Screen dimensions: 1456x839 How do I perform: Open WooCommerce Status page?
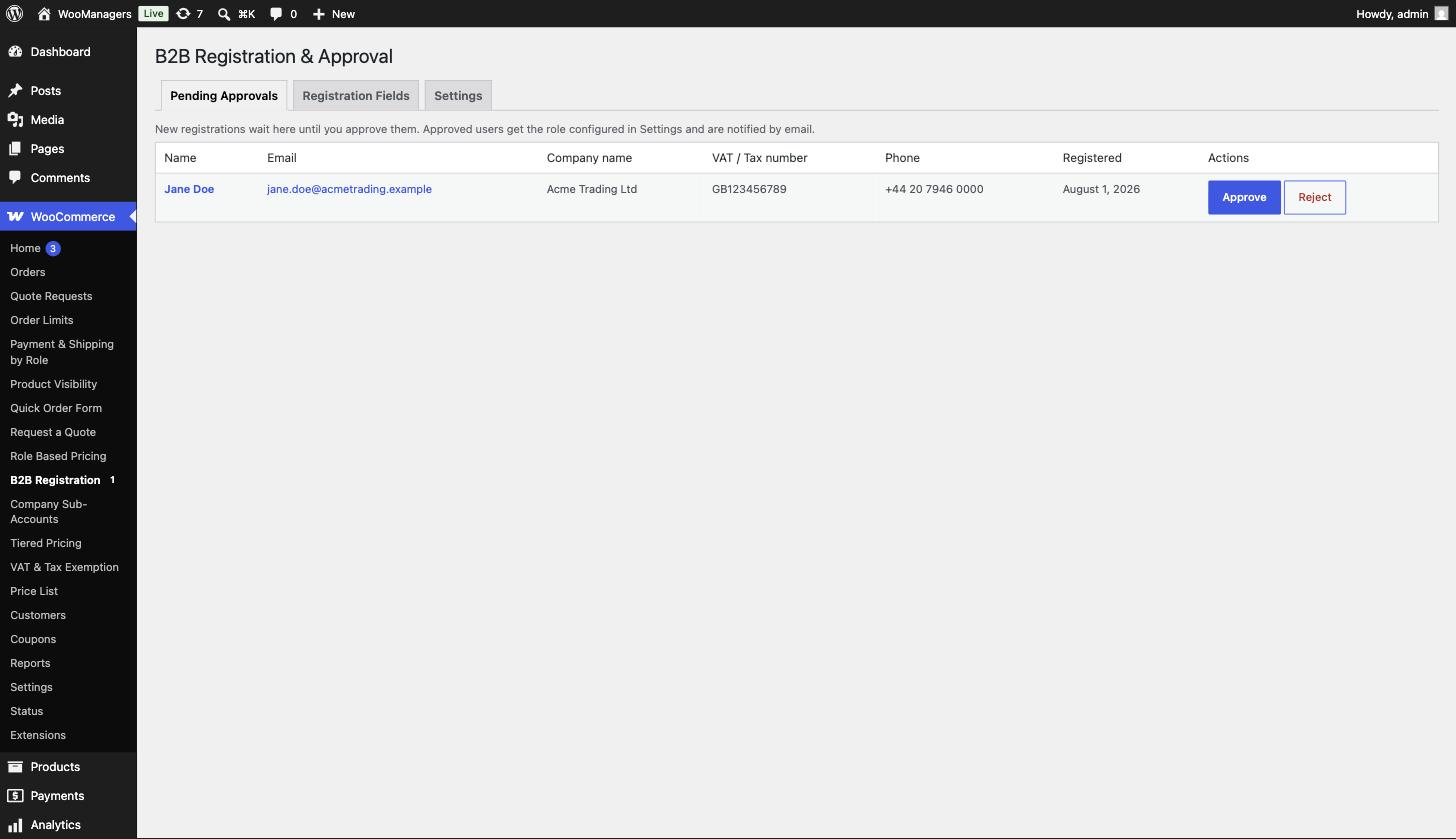pos(27,711)
